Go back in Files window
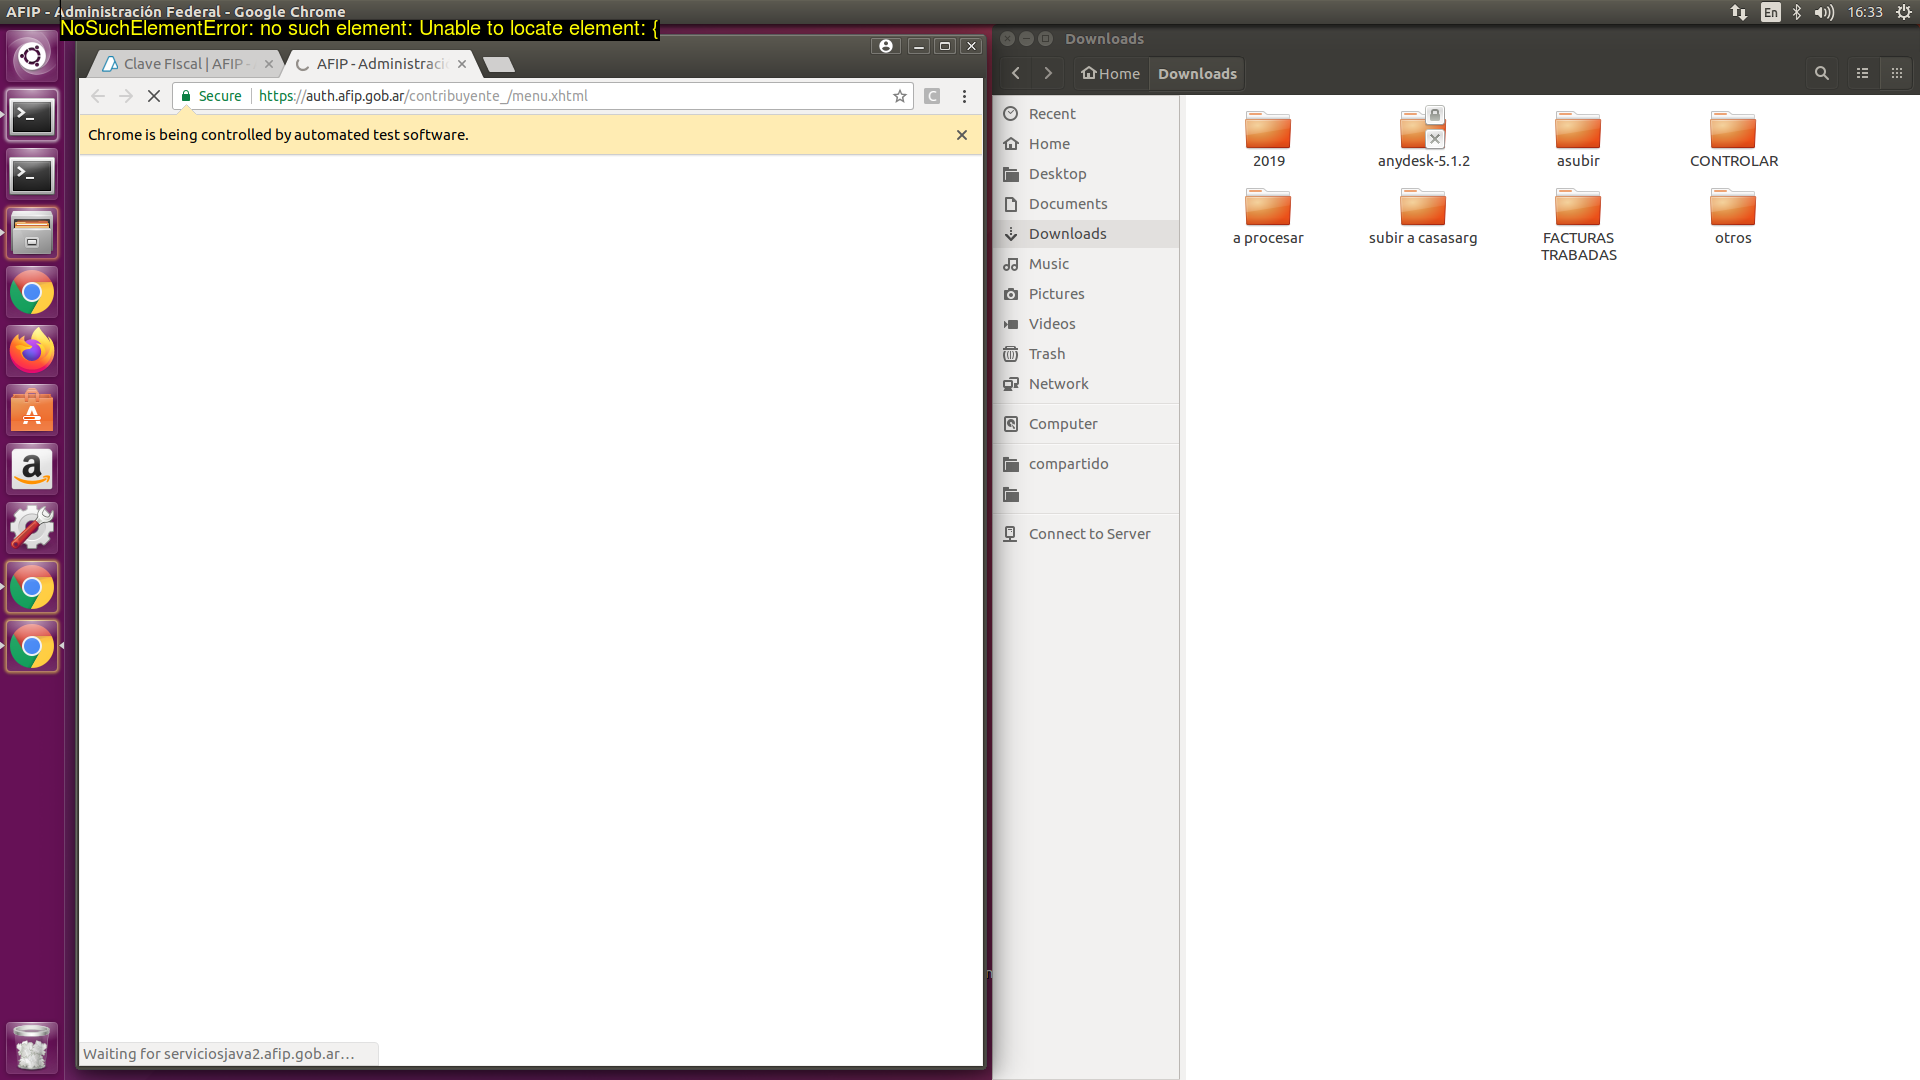This screenshot has width=1920, height=1080. coord(1016,73)
